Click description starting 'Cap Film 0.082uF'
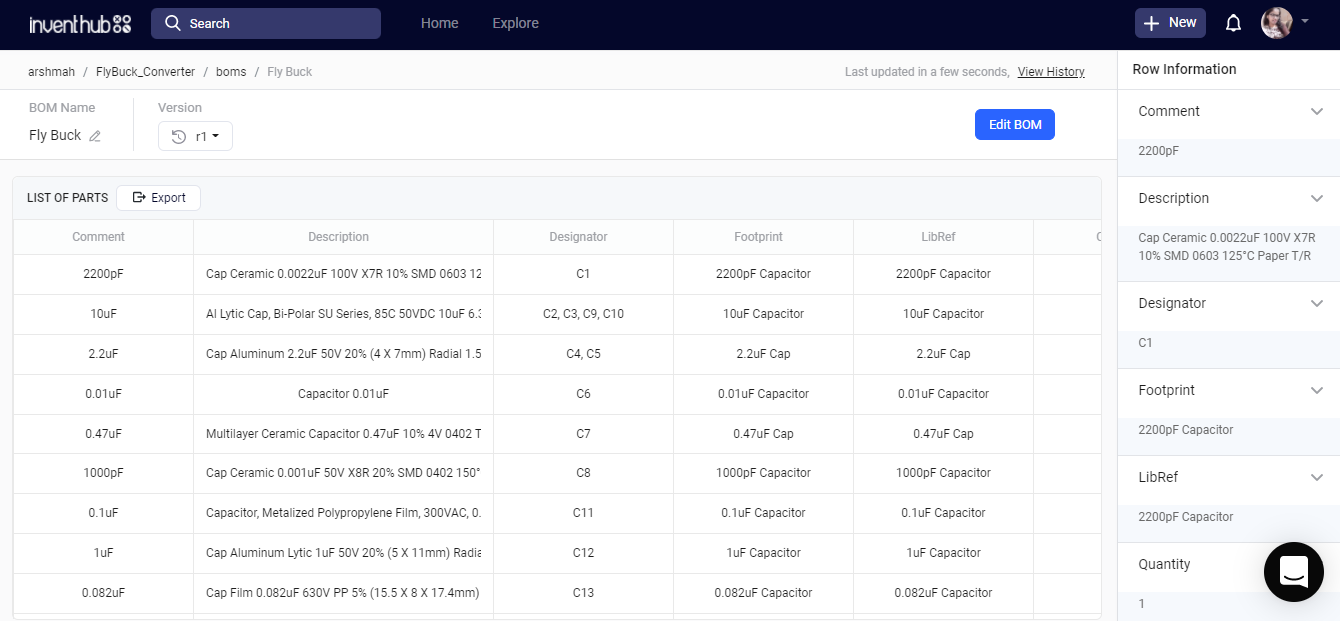The image size is (1340, 621). (343, 593)
